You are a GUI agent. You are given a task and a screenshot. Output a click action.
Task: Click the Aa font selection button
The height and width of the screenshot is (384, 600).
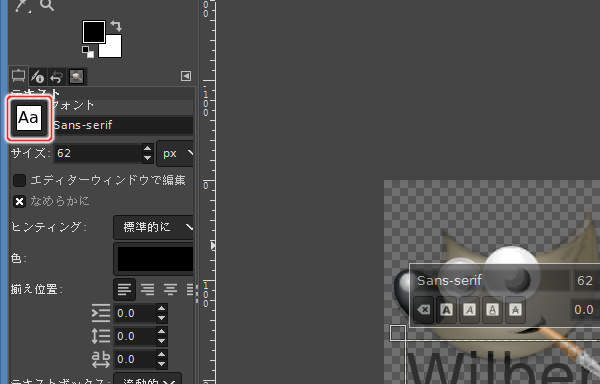pyautogui.click(x=29, y=118)
